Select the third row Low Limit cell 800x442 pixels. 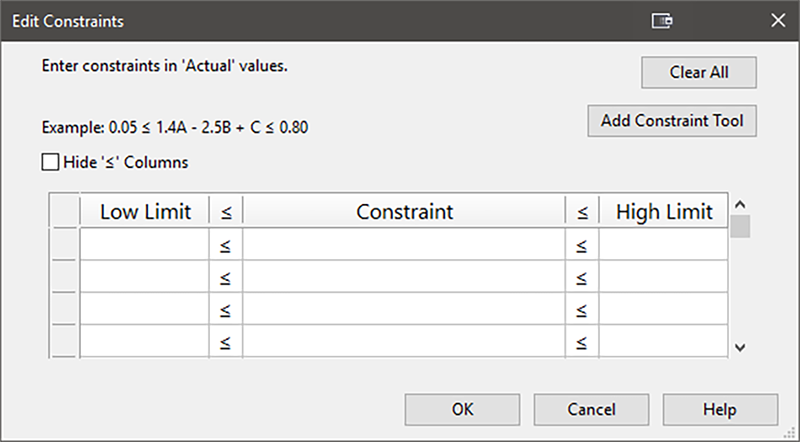pyautogui.click(x=144, y=309)
